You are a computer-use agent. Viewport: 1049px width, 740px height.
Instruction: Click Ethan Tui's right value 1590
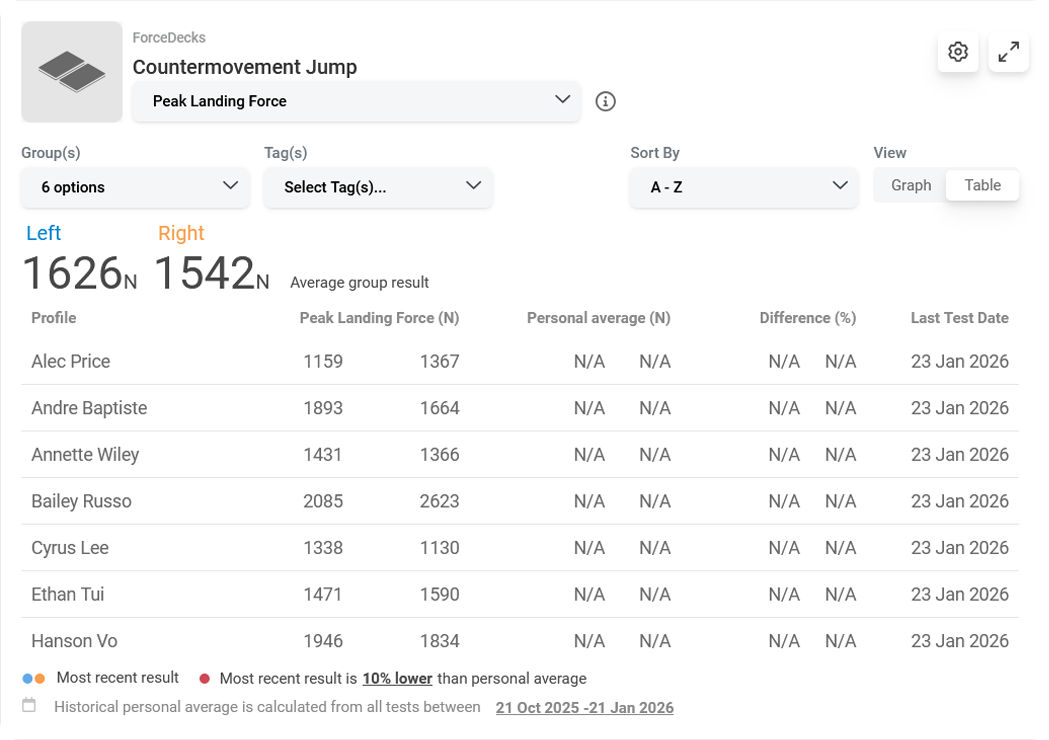point(440,594)
